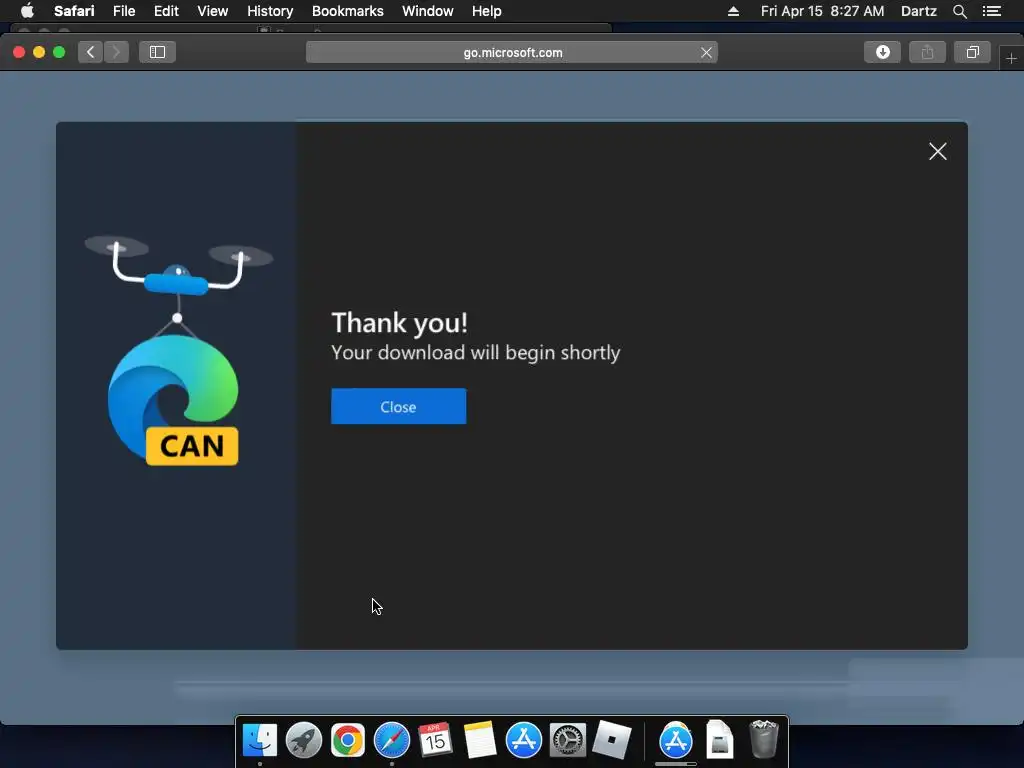Go forward using Safari's forward arrow
Viewport: 1024px width, 768px height.
(x=116, y=52)
